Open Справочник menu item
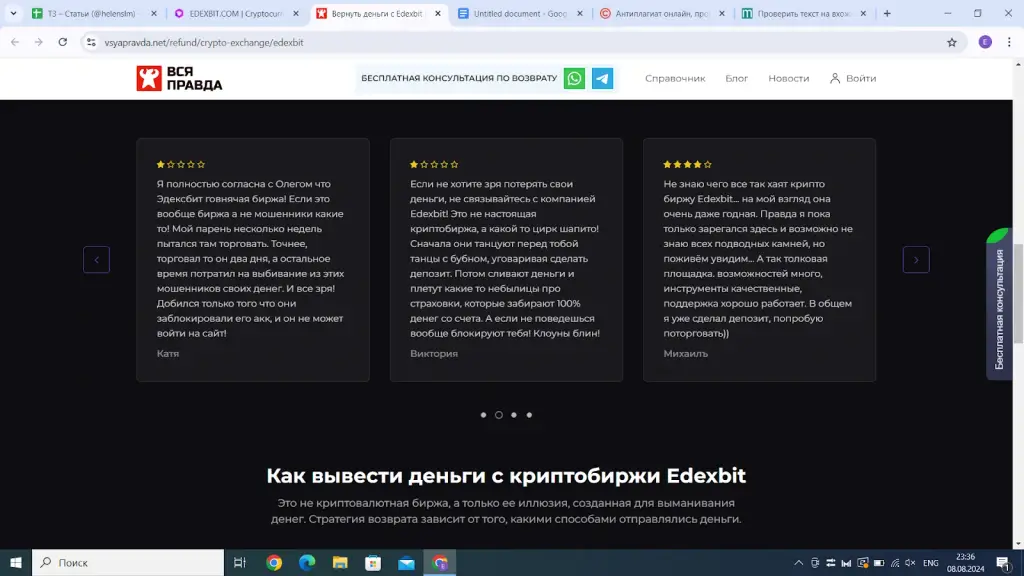This screenshot has width=1024, height=576. point(675,78)
